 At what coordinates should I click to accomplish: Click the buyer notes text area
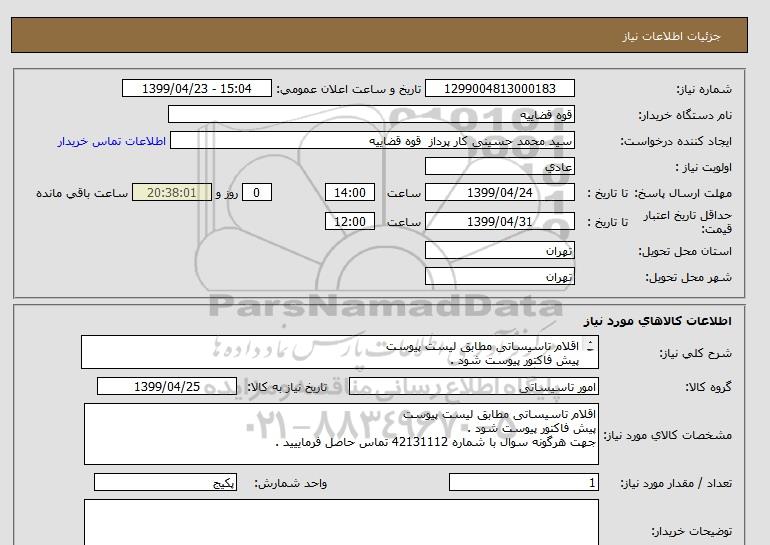pyautogui.click(x=341, y=523)
